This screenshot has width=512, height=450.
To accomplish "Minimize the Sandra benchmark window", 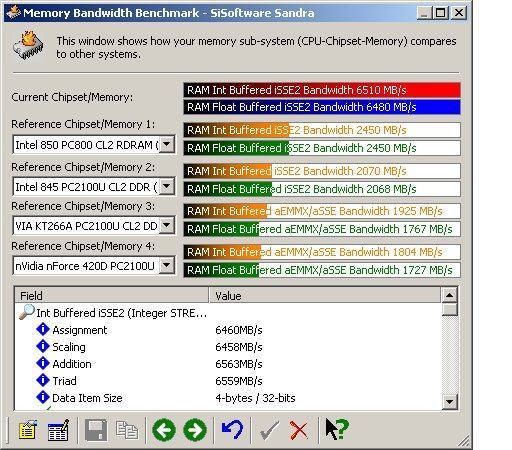I will tap(423, 13).
